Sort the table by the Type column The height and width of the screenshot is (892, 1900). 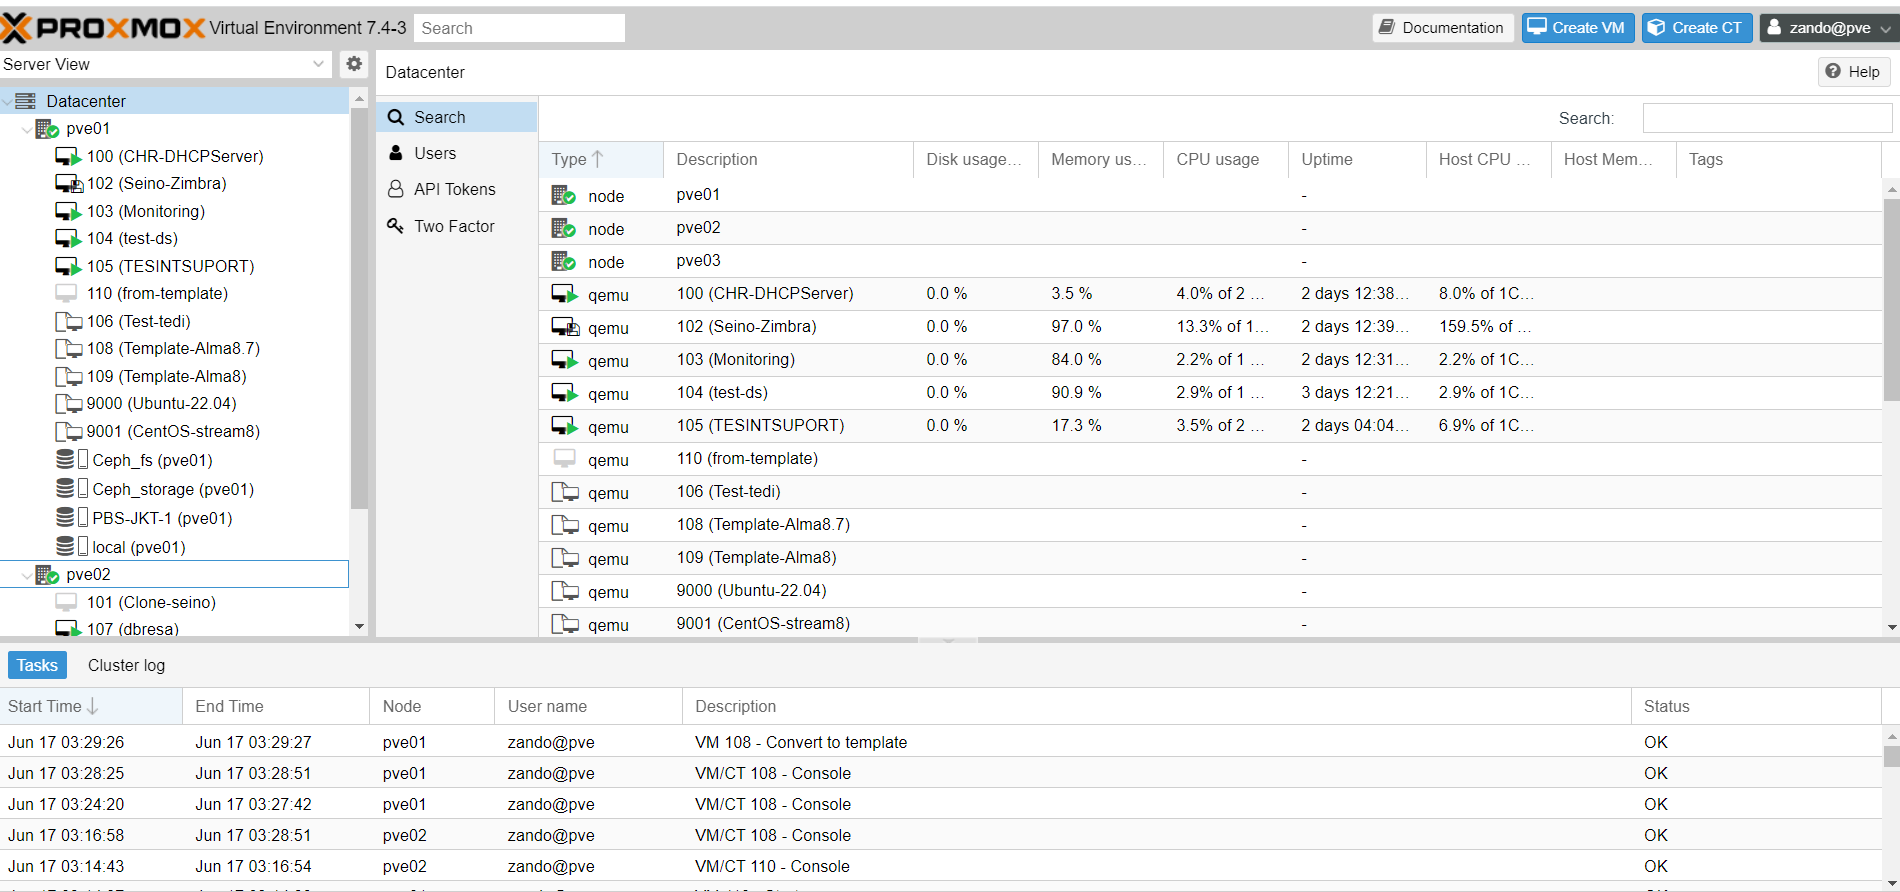[600, 159]
